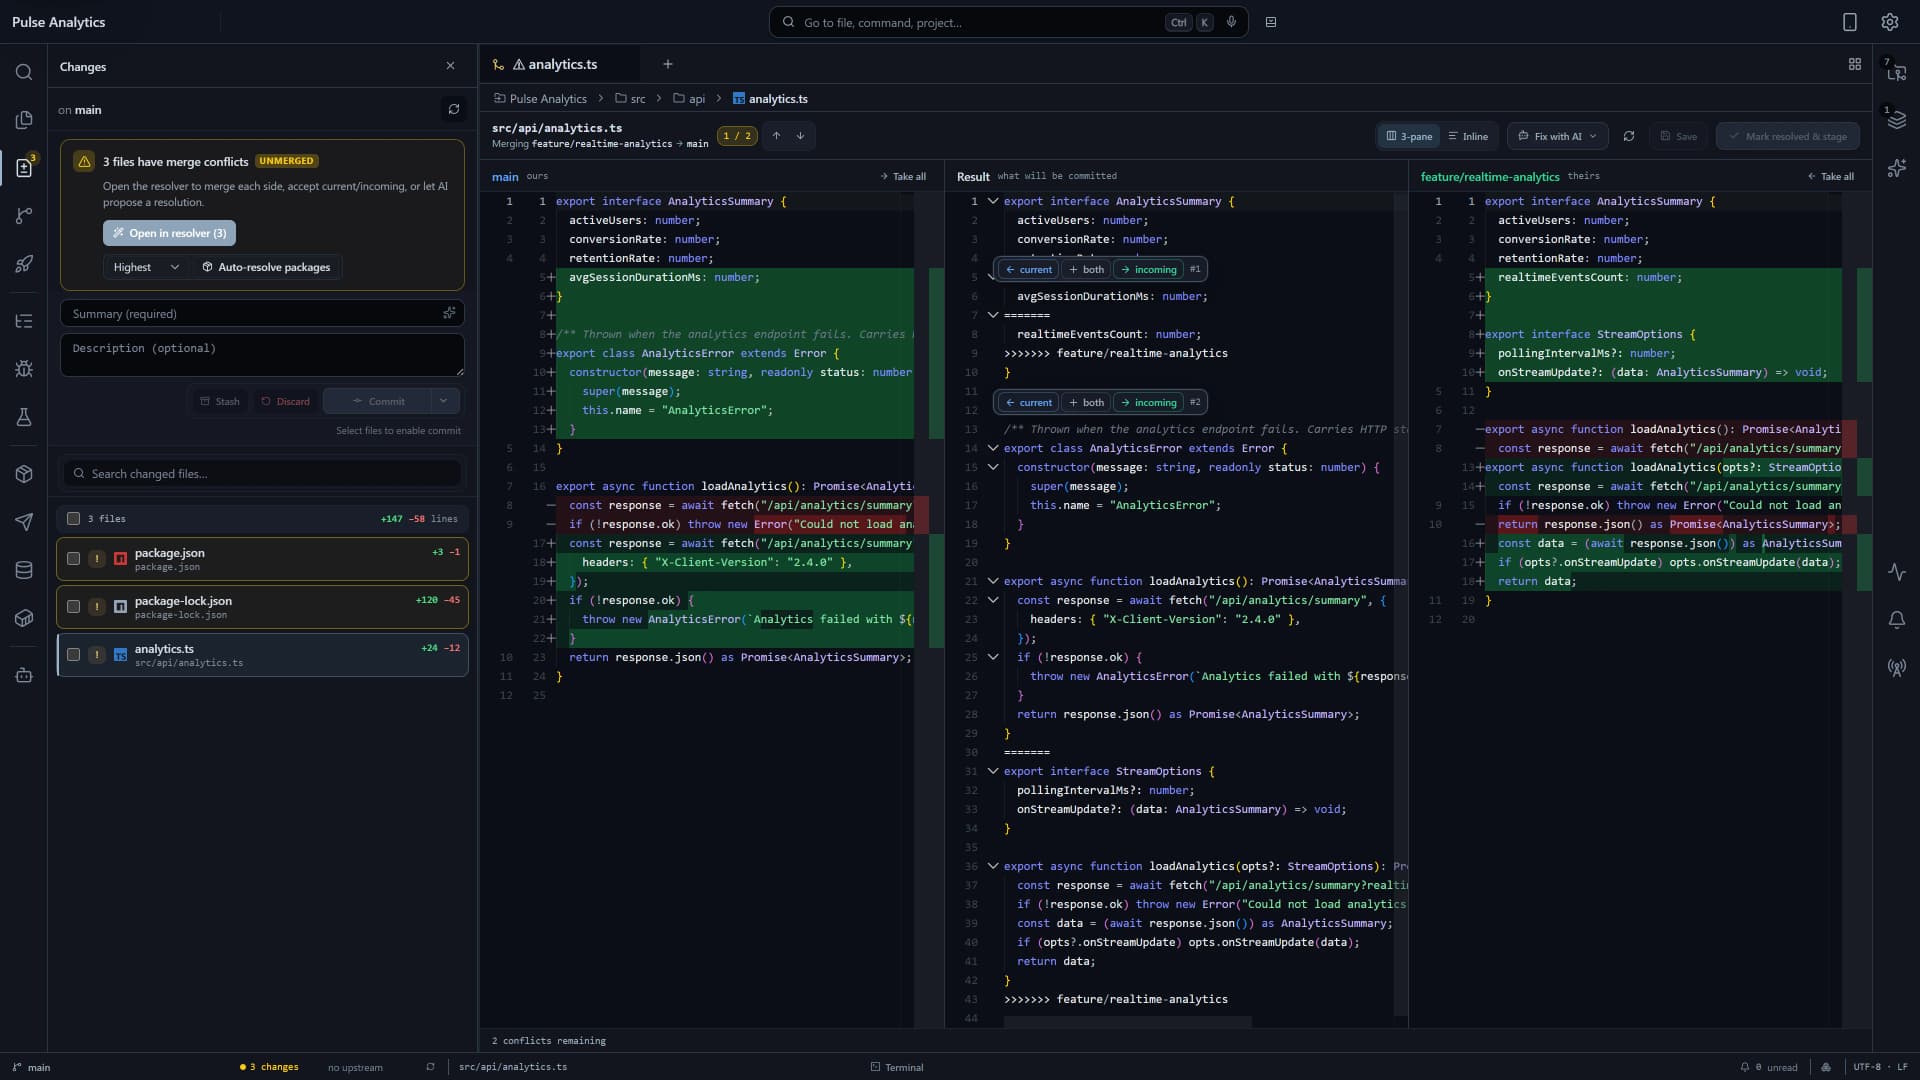Viewport: 1920px width, 1080px height.
Task: Collapse Result line 25 if-block fold chevron
Action: [x=993, y=657]
